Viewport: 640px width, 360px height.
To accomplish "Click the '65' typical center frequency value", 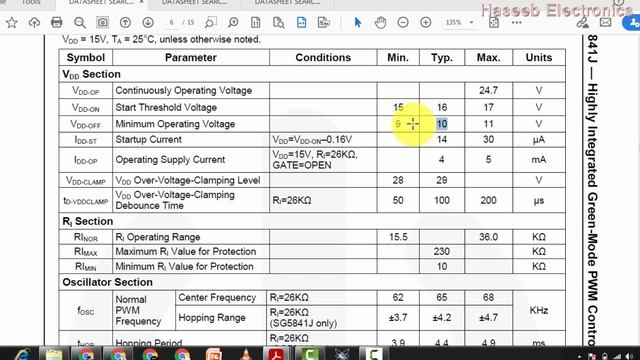I will tap(442, 297).
